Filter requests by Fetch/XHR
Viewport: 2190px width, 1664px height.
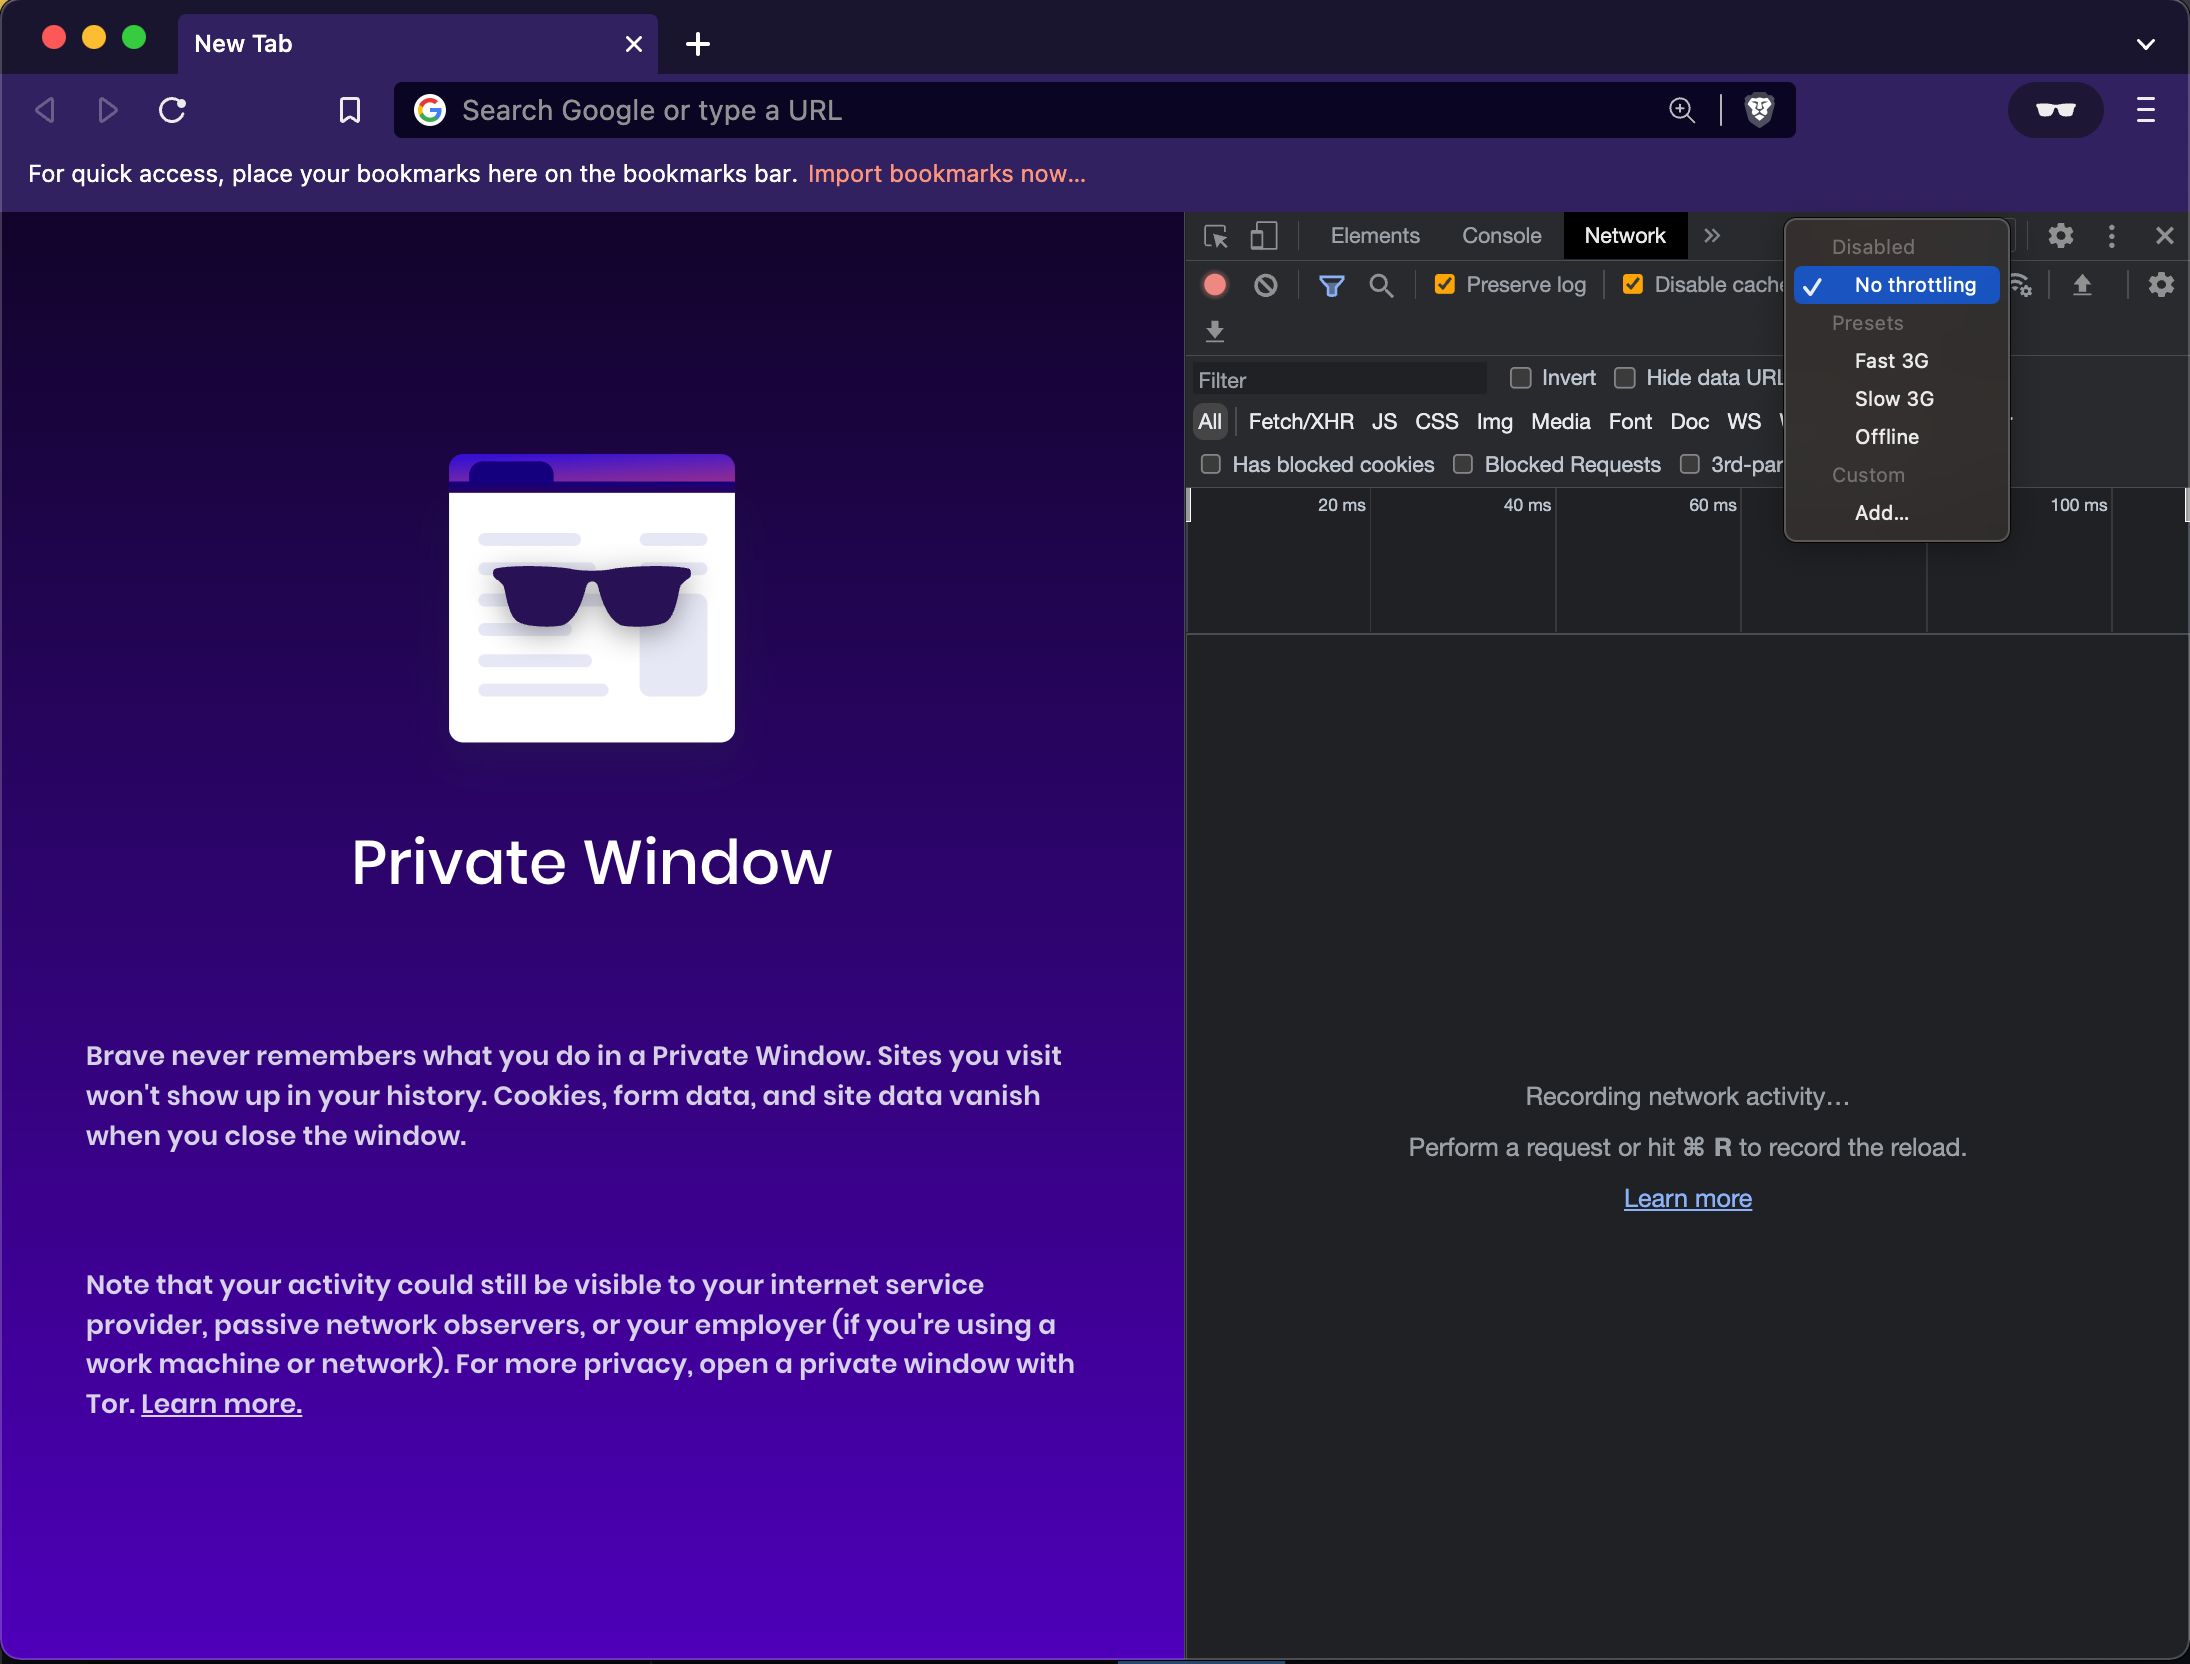coord(1300,422)
